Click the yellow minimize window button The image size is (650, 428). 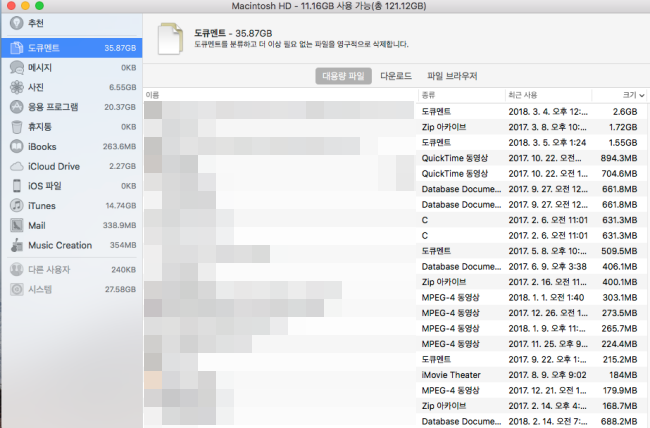(x=25, y=5)
